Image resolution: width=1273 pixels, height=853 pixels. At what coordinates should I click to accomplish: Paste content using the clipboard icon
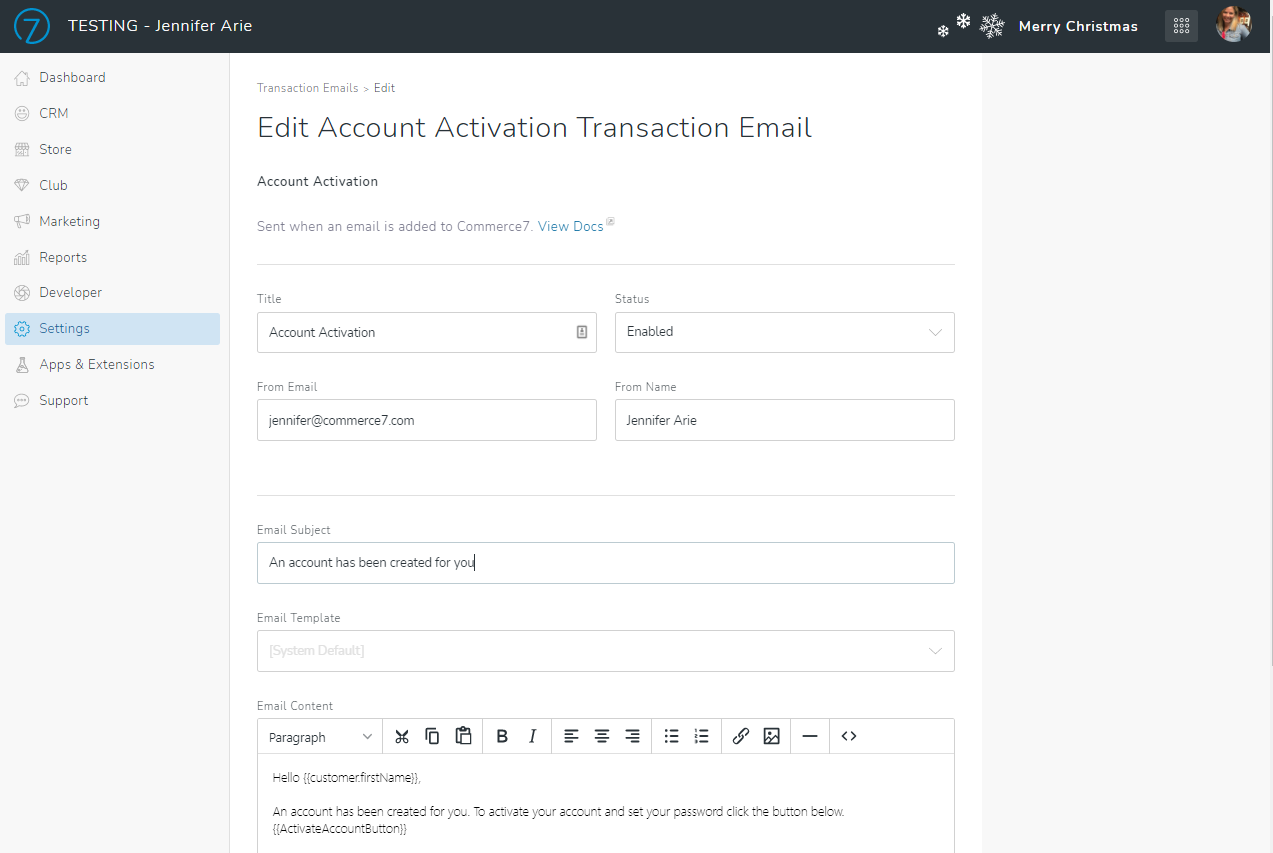(x=463, y=736)
